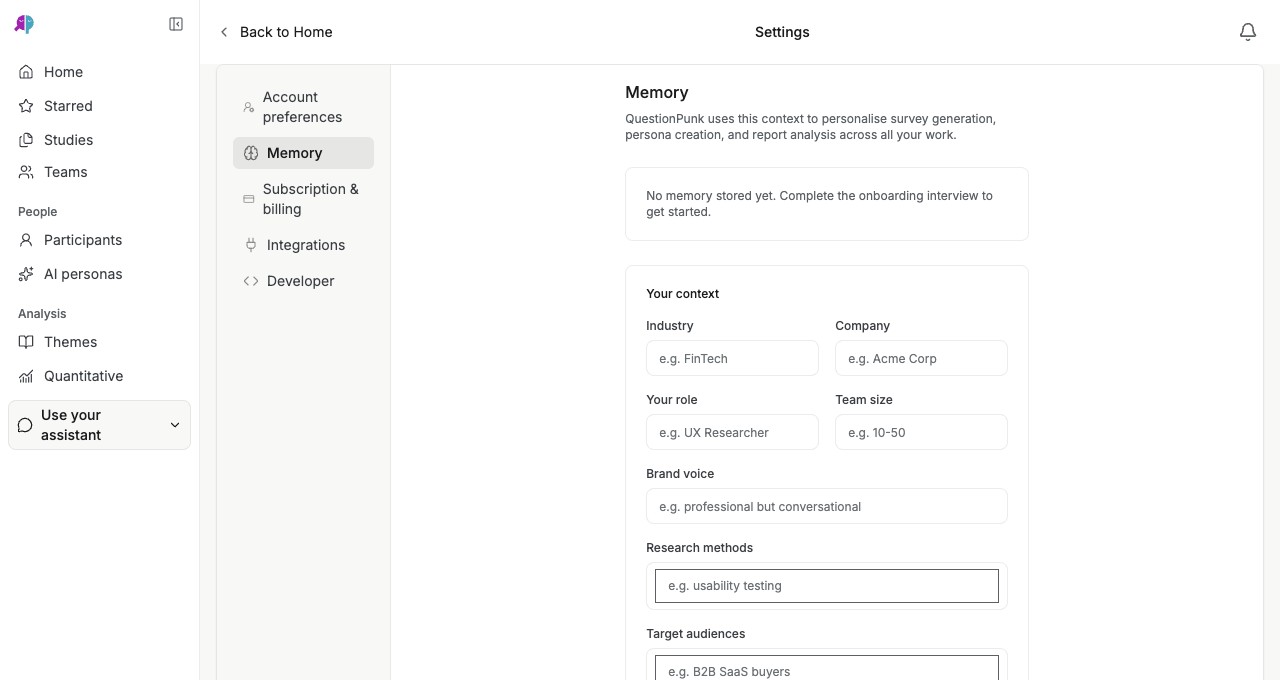1280x680 pixels.
Task: Focus the Brand voice input
Action: (827, 506)
